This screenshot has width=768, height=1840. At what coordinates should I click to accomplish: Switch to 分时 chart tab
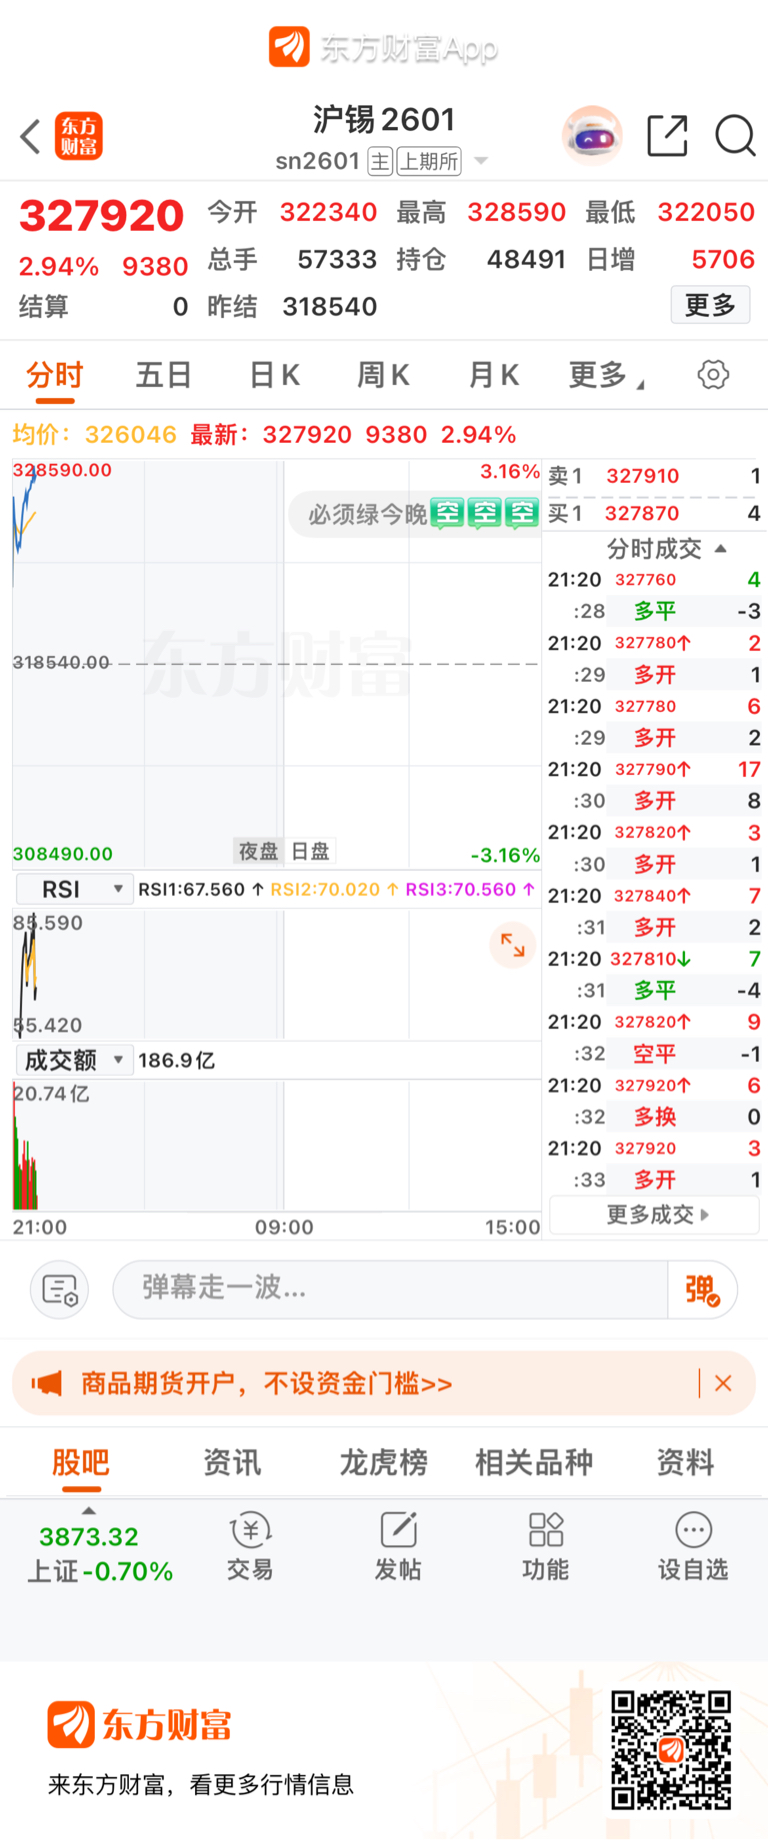[x=54, y=375]
